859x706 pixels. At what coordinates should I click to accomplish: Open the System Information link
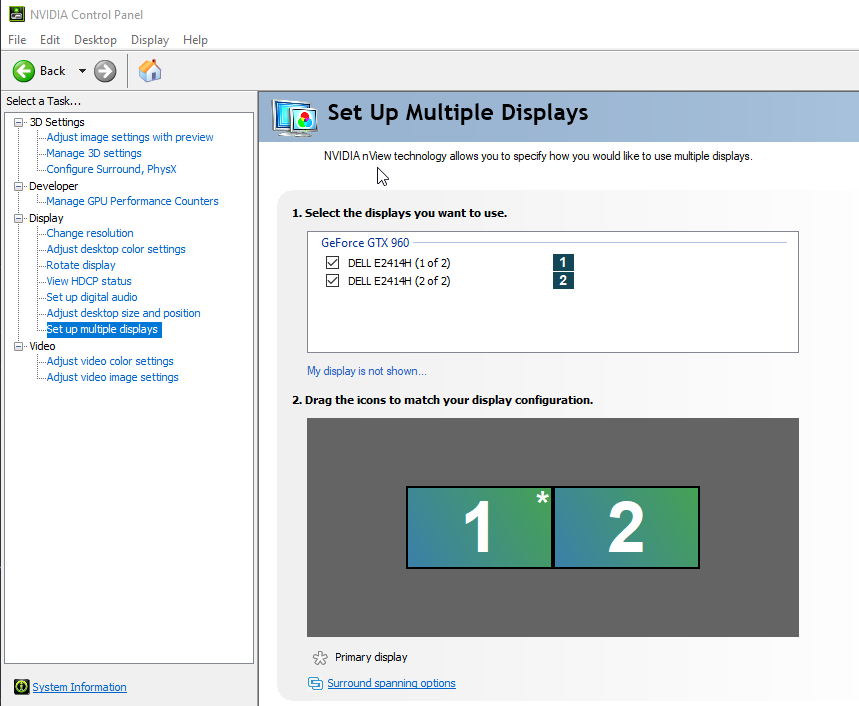click(79, 687)
